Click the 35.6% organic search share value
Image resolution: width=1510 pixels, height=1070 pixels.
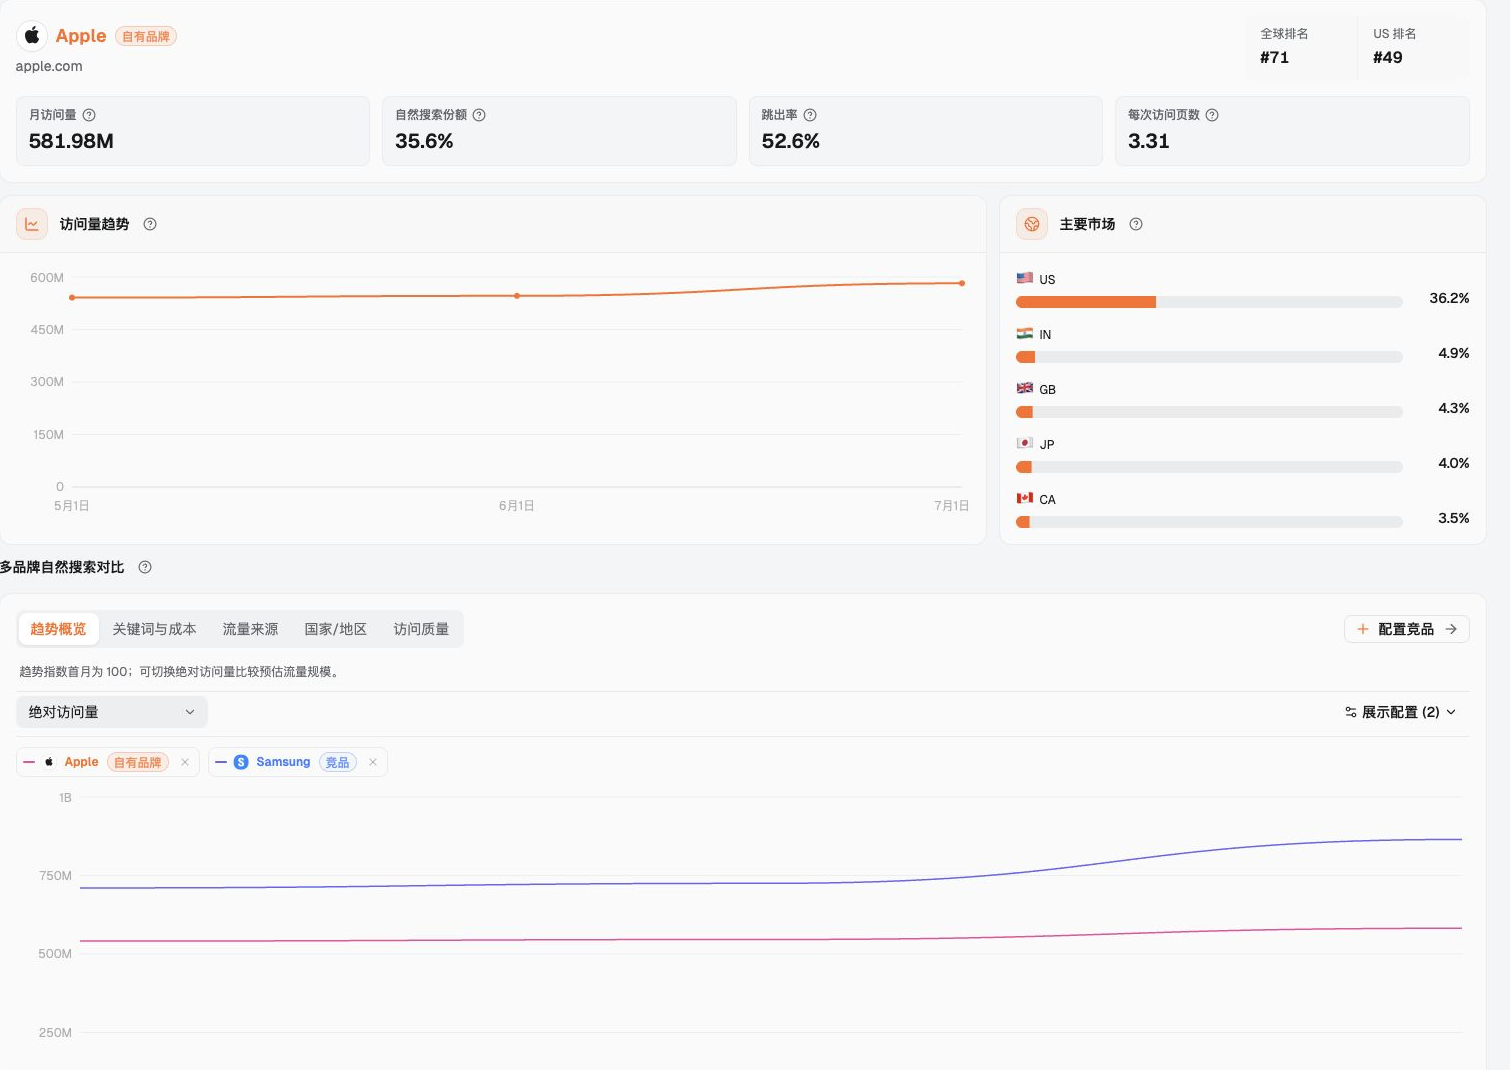(x=424, y=141)
